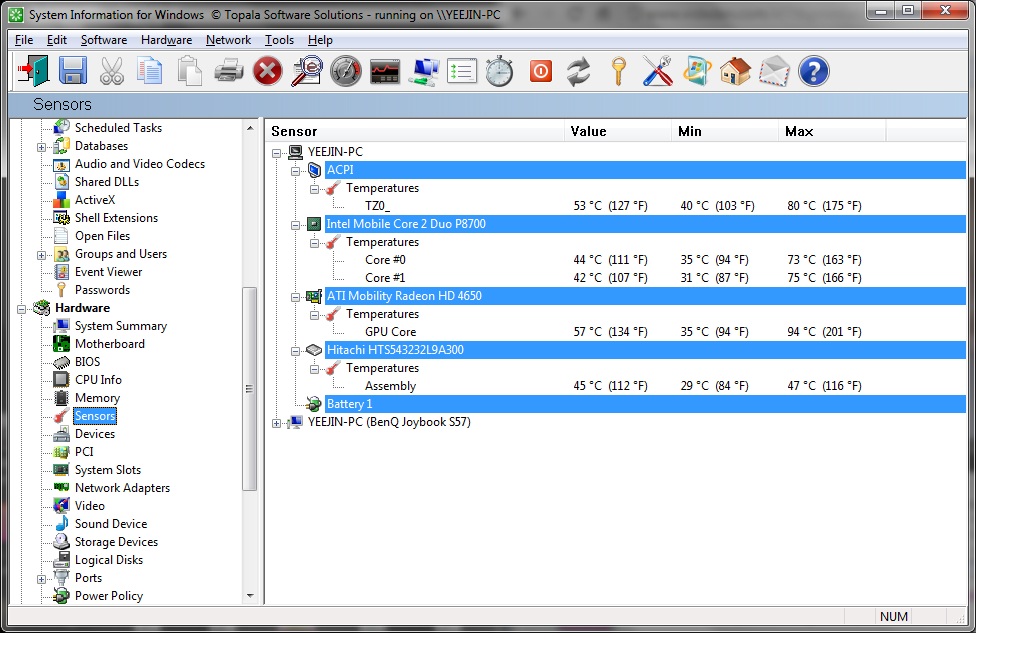Select CPU Info in the tree
Screen dimensions: 1010x652
98,380
